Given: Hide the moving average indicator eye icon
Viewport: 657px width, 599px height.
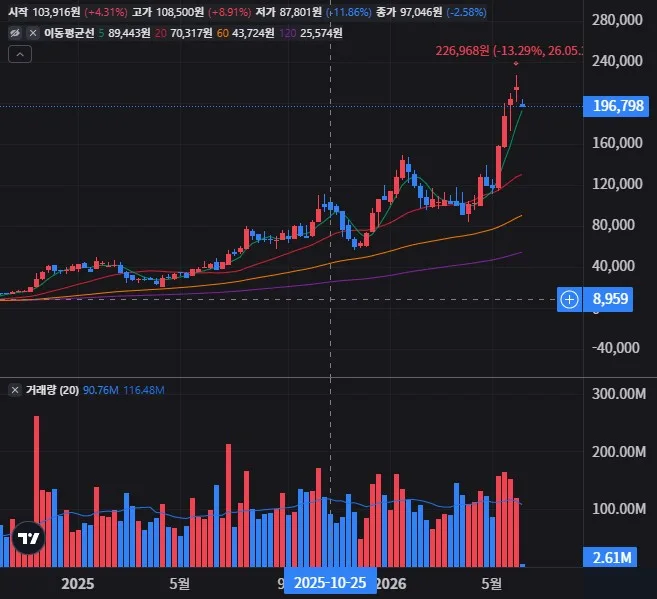Looking at the screenshot, I should pyautogui.click(x=15, y=33).
